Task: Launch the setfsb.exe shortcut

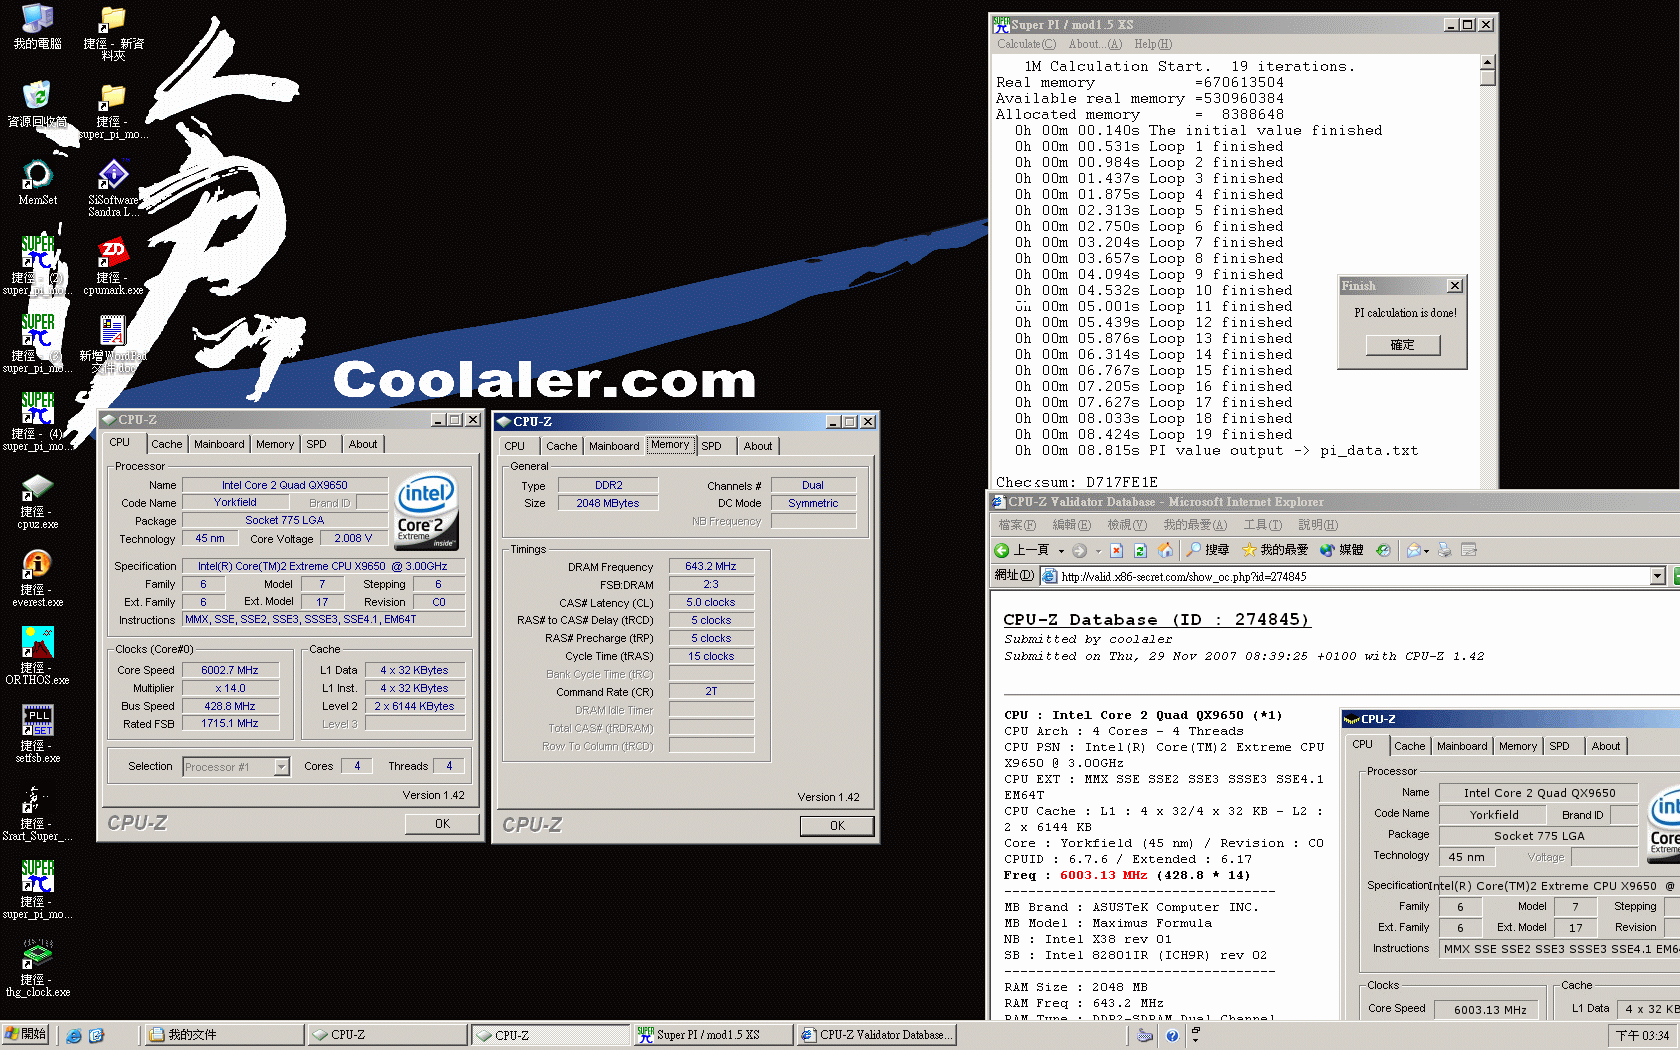Action: point(37,734)
